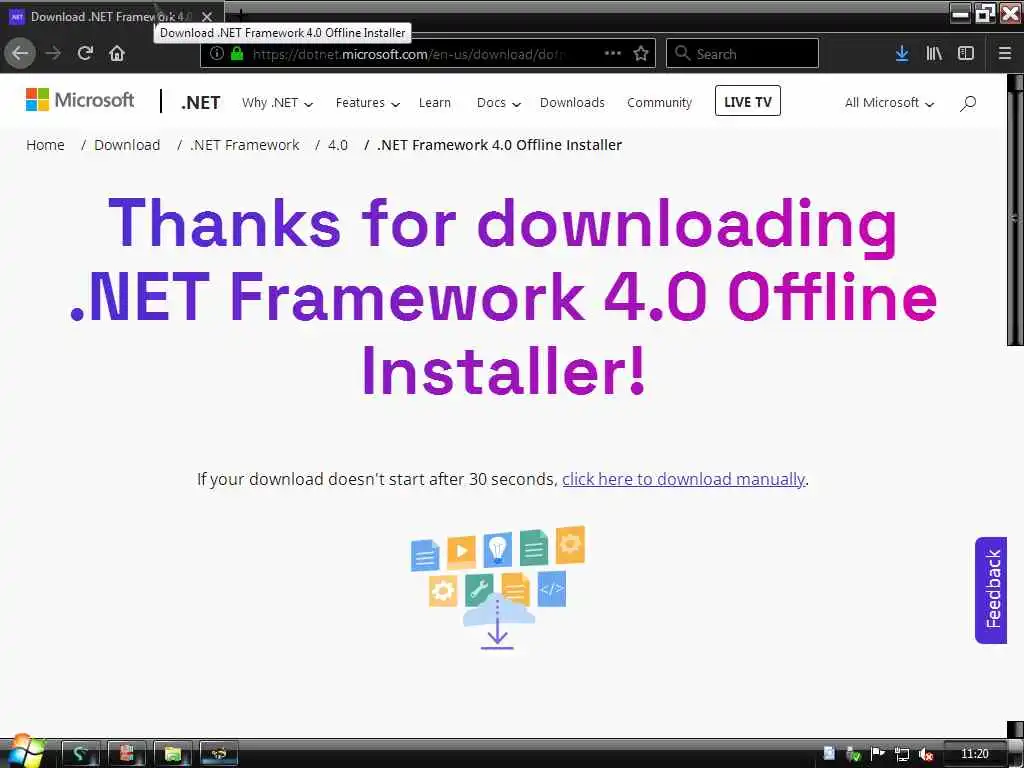Open the Action Center flag tray icon
The height and width of the screenshot is (768, 1024).
click(878, 754)
